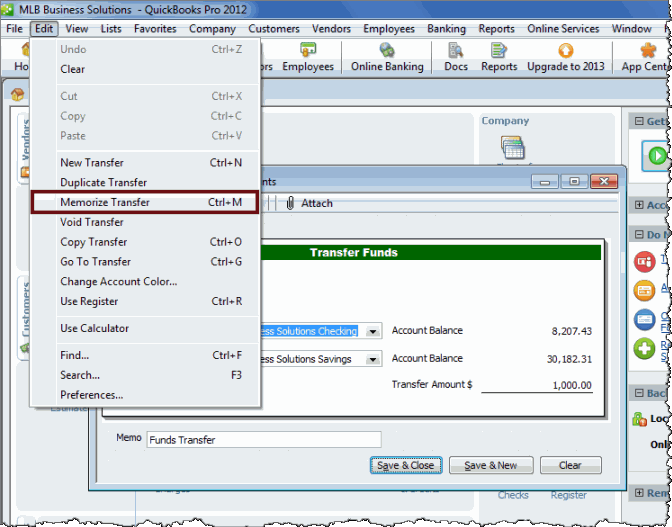Open the Company menu
Viewport: 672px width, 527px height.
pos(212,29)
